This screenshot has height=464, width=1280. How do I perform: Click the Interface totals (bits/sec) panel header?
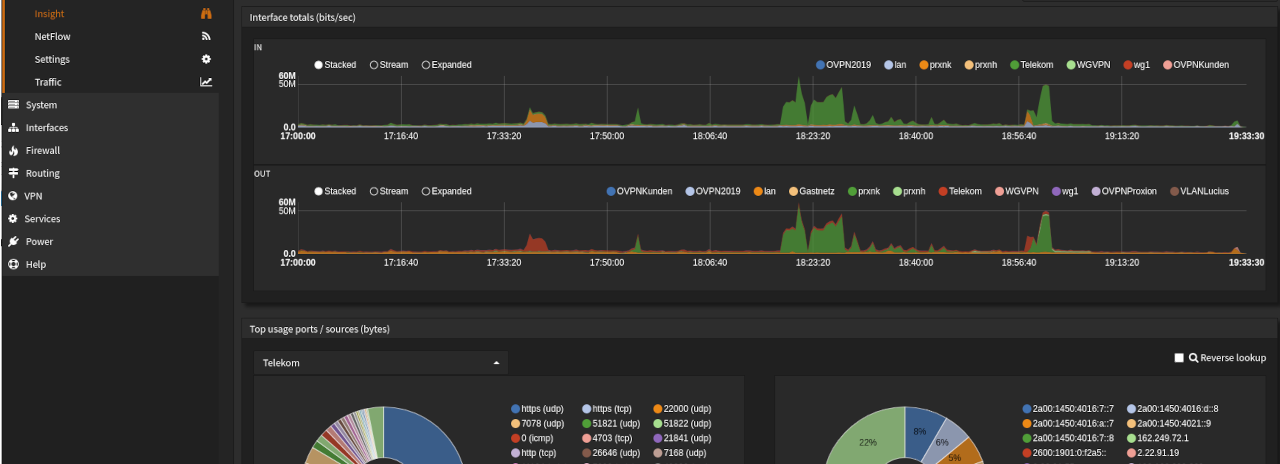point(760,17)
